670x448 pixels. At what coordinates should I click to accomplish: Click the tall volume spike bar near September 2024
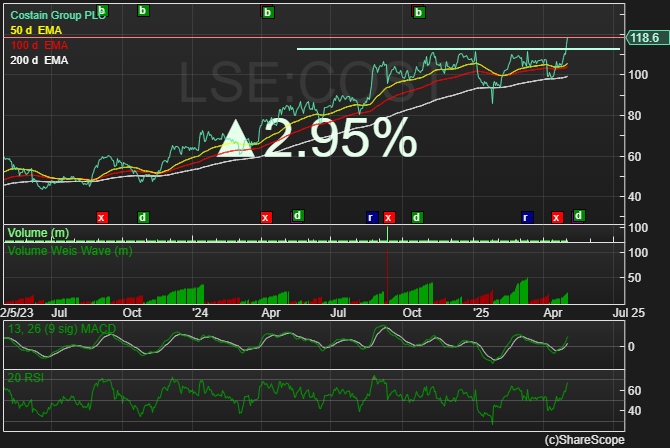[x=388, y=233]
